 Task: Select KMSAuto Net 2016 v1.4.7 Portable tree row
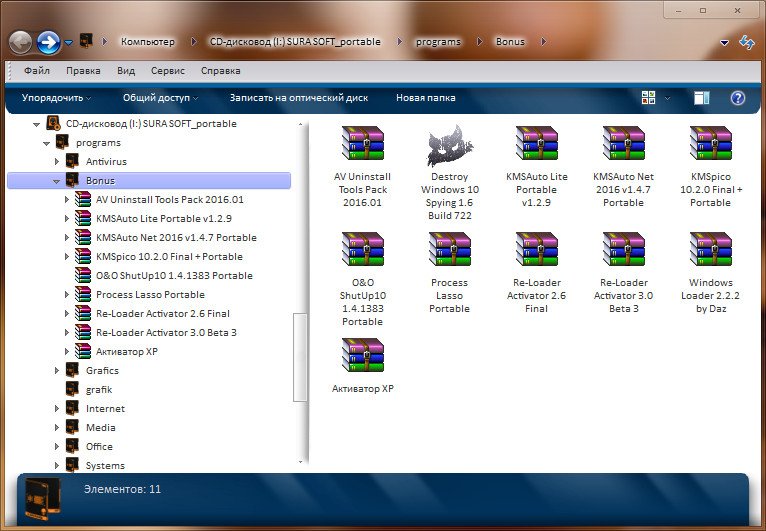click(176, 237)
